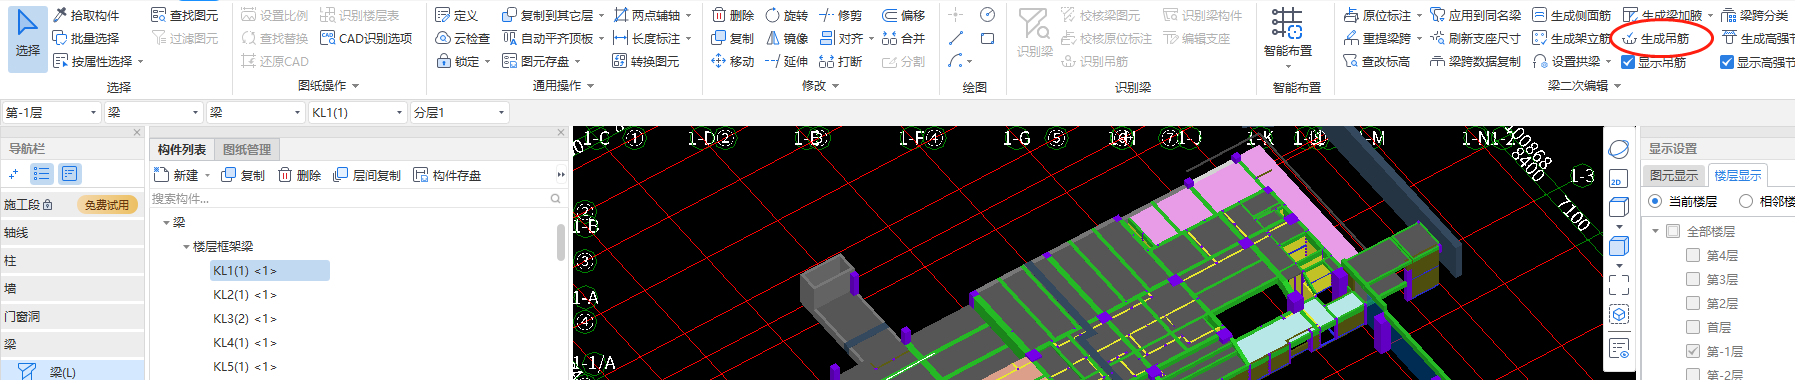This screenshot has height=380, width=1795.
Task: Click the 免费试用 badge
Action: [x=107, y=204]
